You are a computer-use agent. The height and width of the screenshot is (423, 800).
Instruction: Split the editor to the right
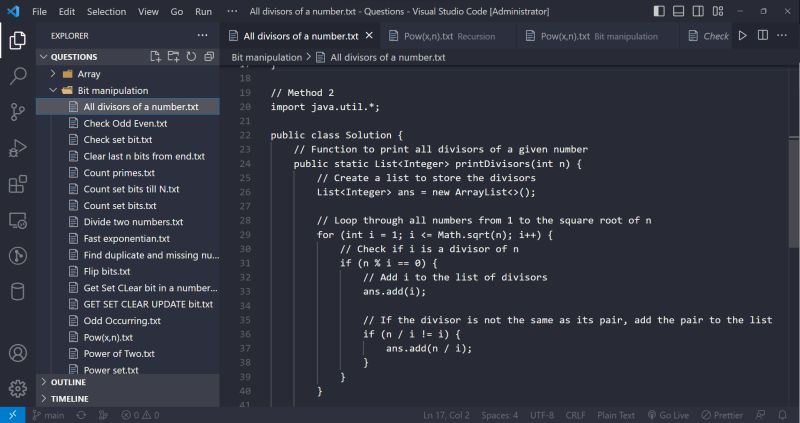[x=763, y=36]
